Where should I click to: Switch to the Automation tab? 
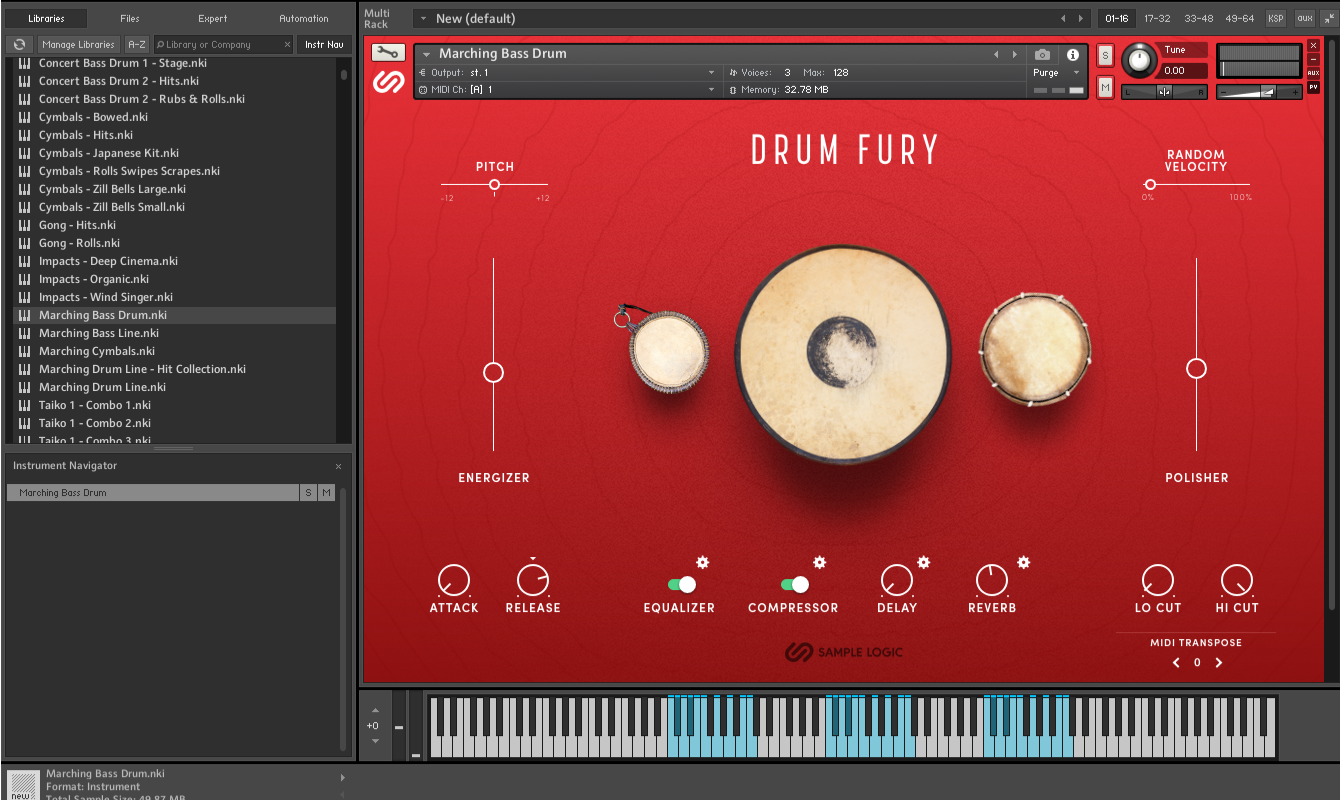tap(304, 18)
